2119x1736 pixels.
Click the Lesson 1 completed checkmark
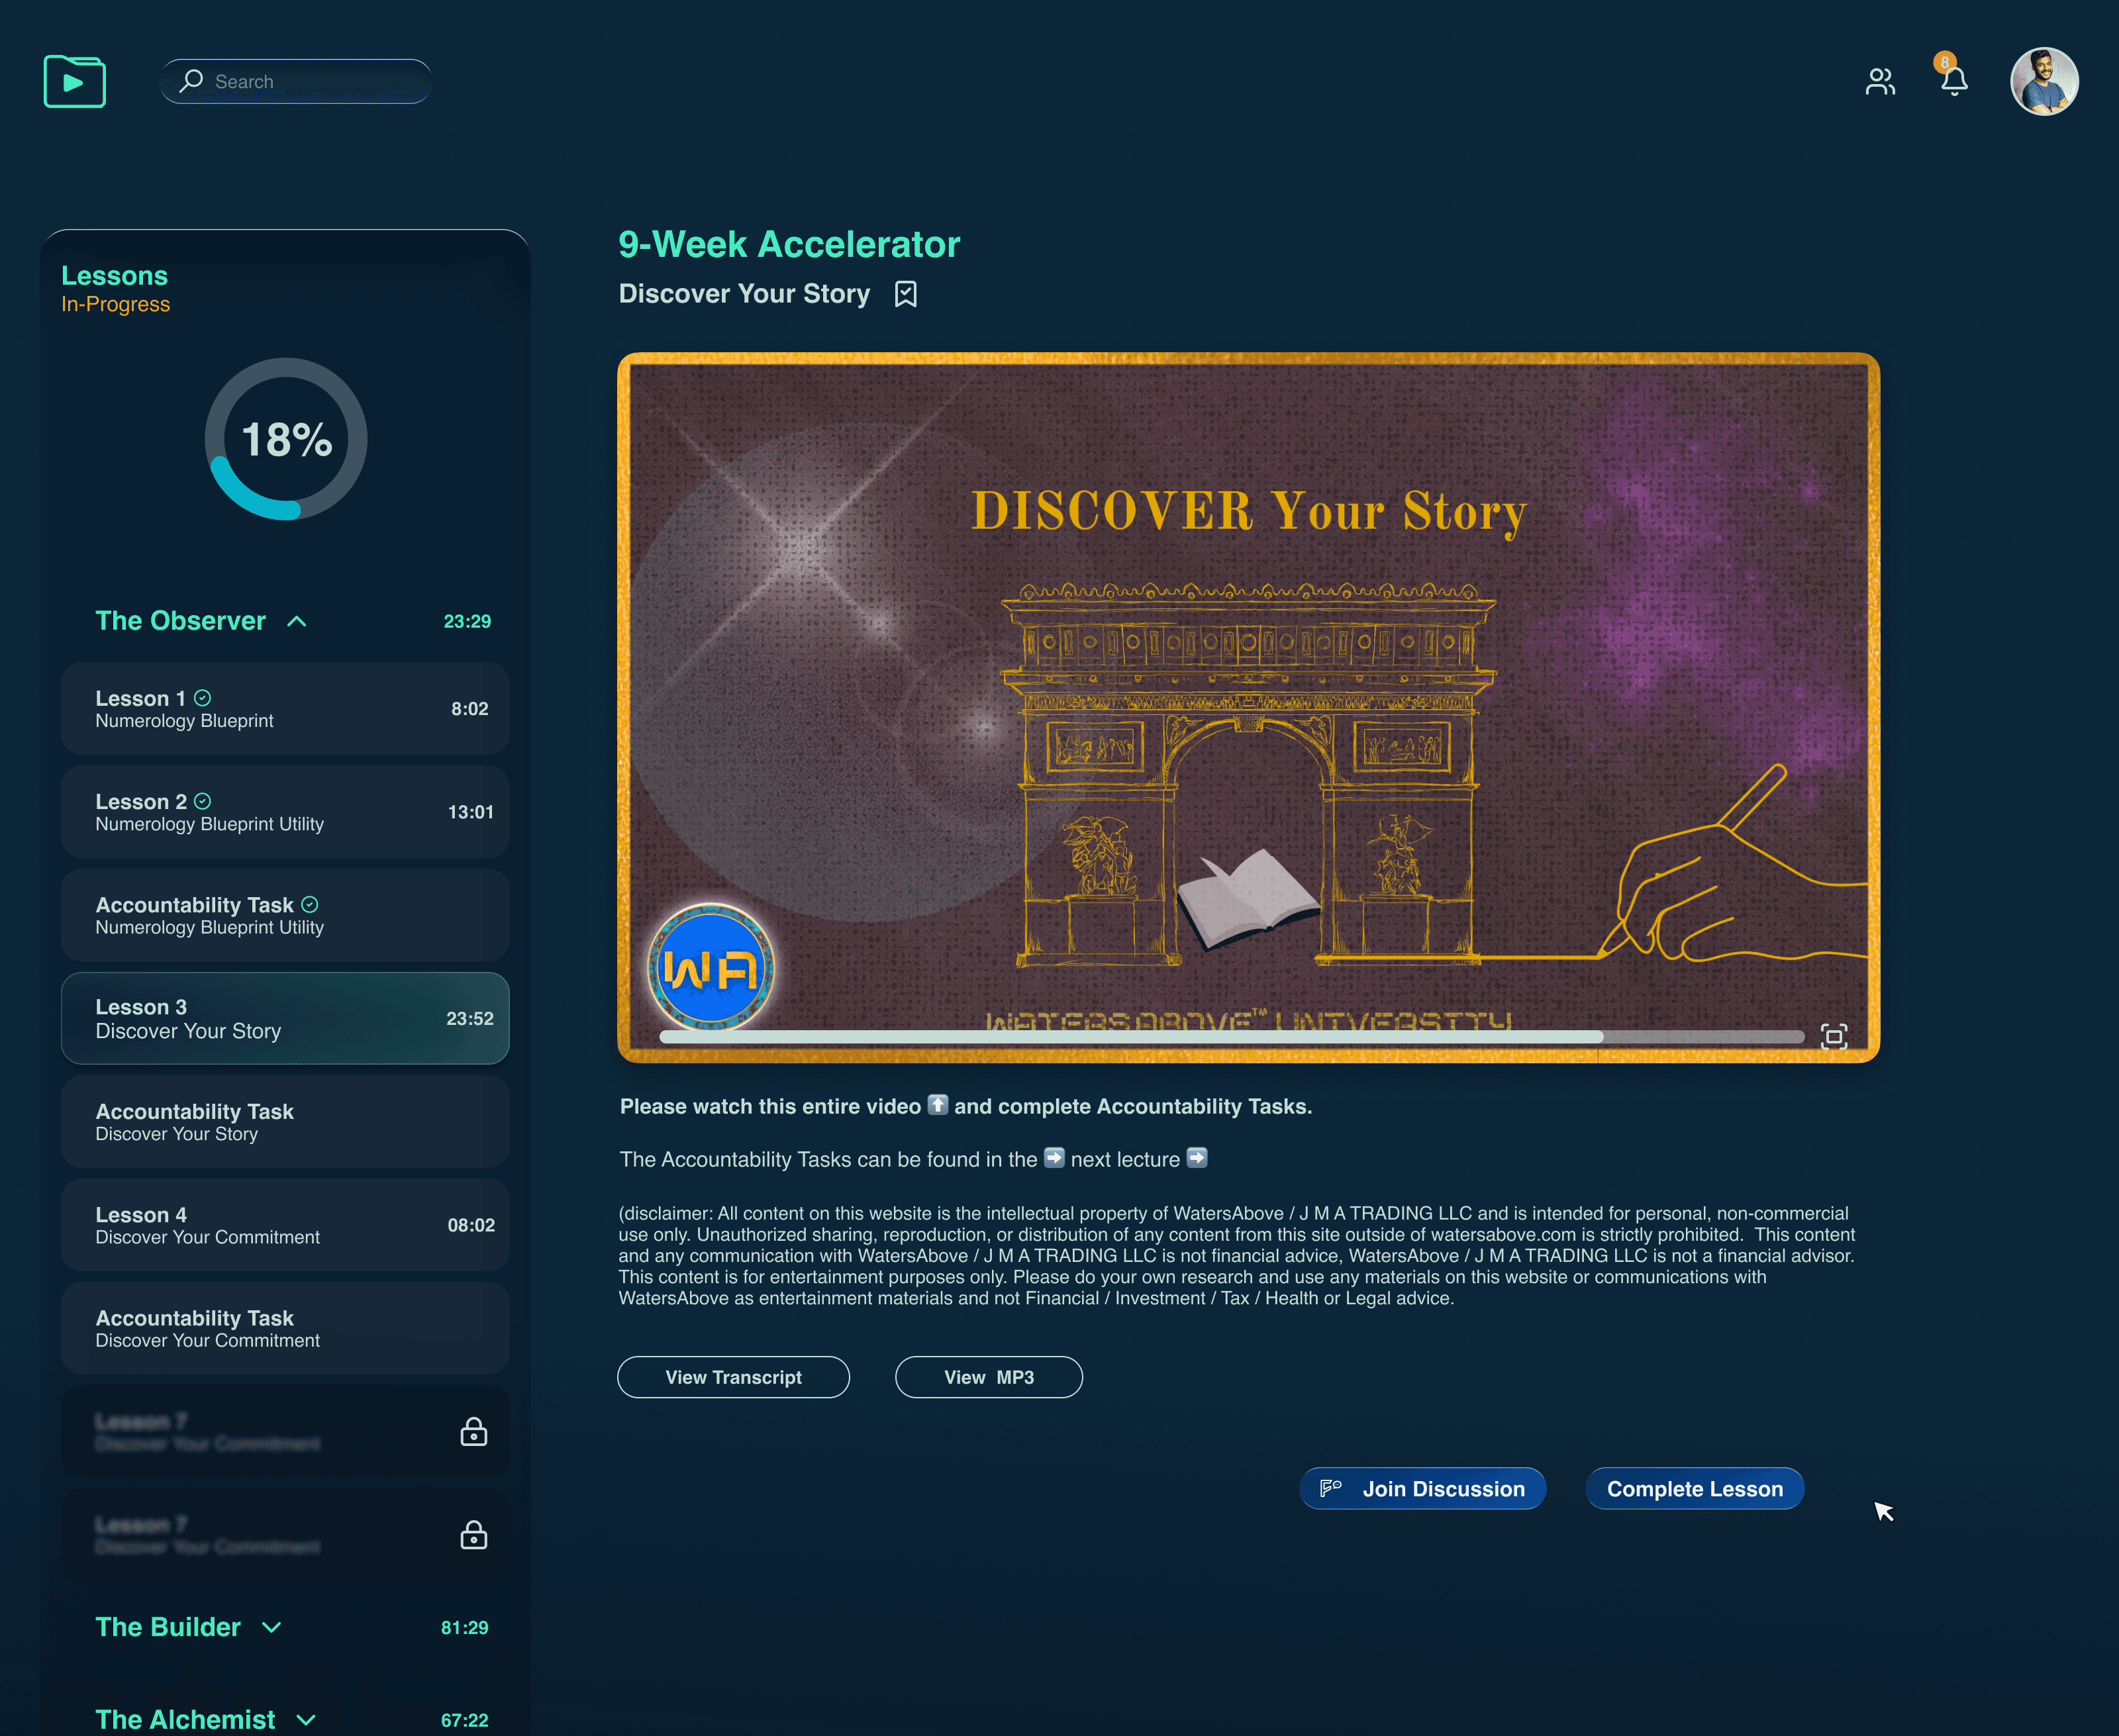coord(203,698)
